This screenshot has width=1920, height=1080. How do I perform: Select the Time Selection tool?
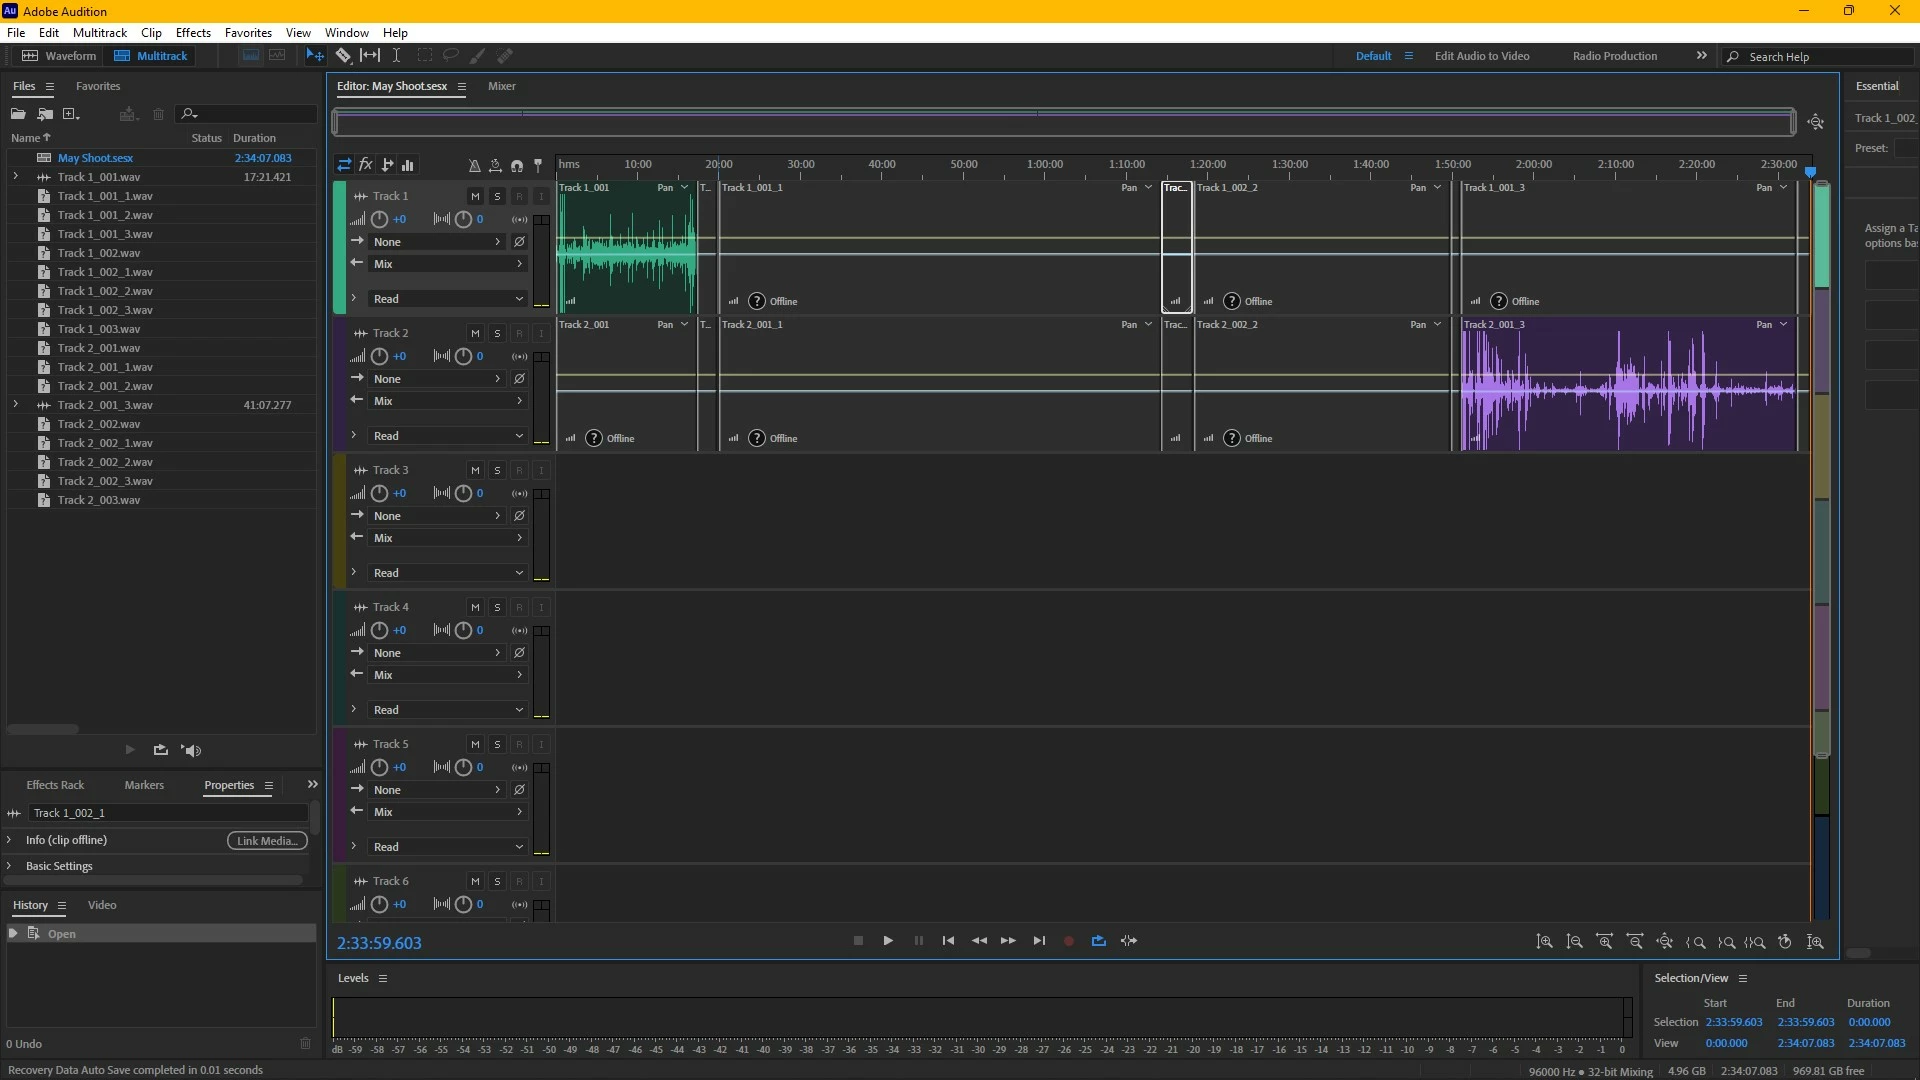(x=396, y=56)
